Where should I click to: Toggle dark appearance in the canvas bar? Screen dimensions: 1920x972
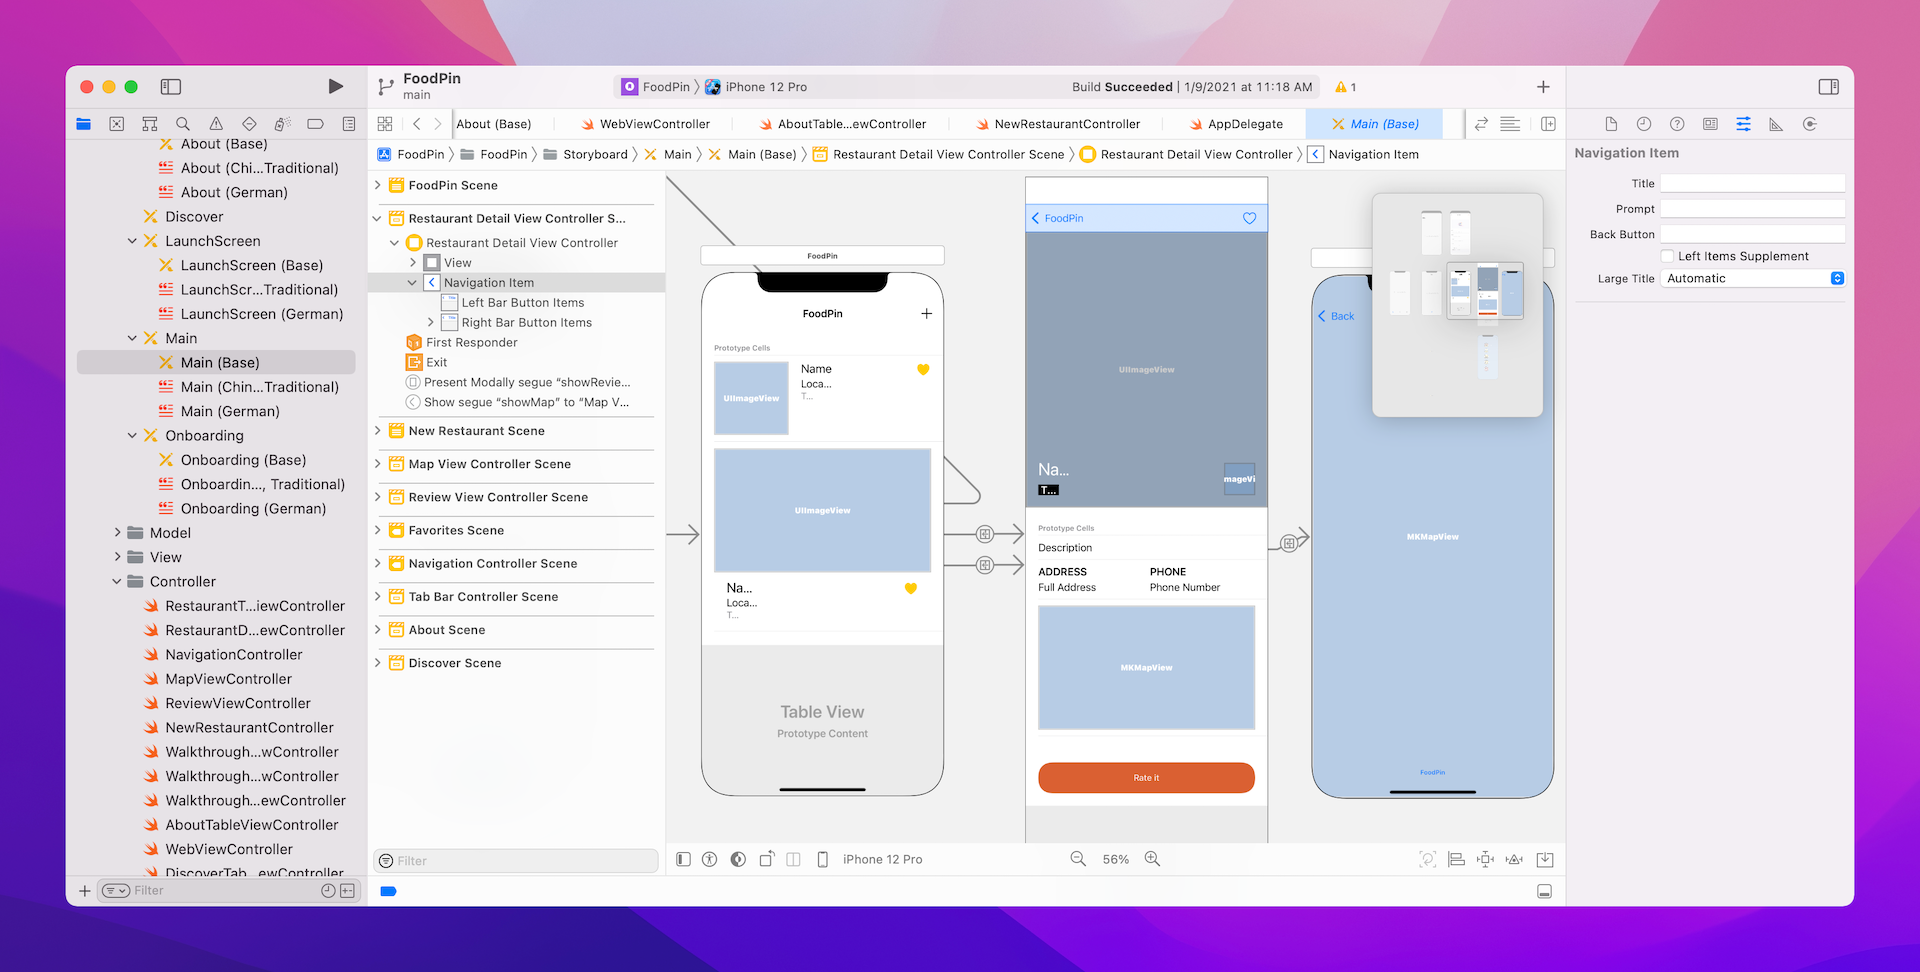pos(737,858)
